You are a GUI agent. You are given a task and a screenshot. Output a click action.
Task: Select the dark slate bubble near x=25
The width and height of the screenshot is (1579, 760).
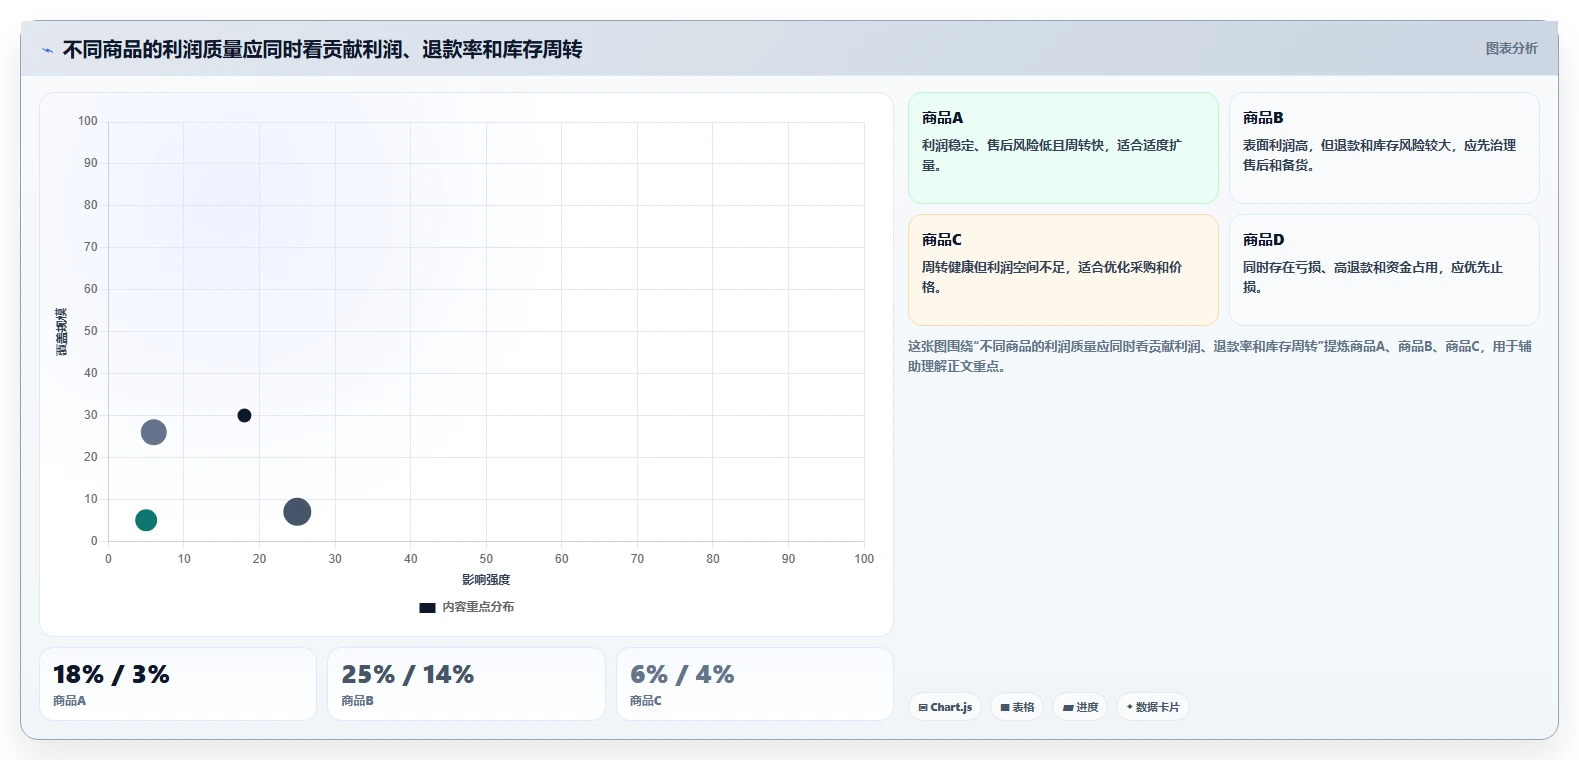297,512
